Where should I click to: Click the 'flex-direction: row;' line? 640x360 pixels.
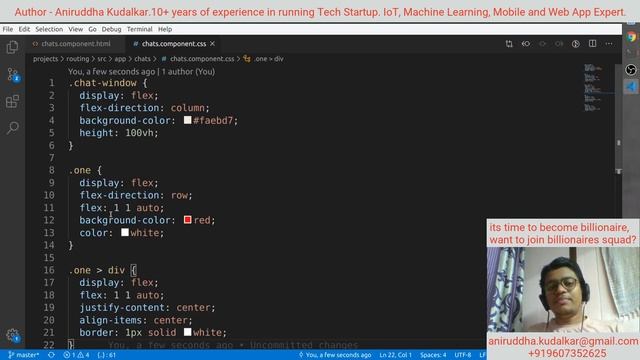[136, 195]
